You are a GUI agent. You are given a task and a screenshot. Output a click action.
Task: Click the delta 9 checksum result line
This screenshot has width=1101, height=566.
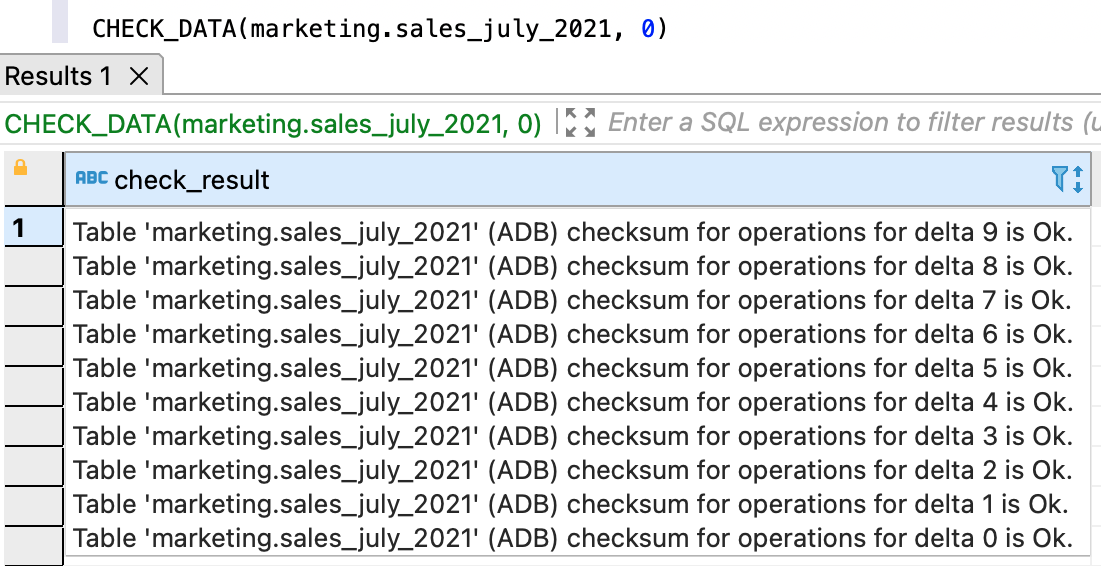point(572,232)
